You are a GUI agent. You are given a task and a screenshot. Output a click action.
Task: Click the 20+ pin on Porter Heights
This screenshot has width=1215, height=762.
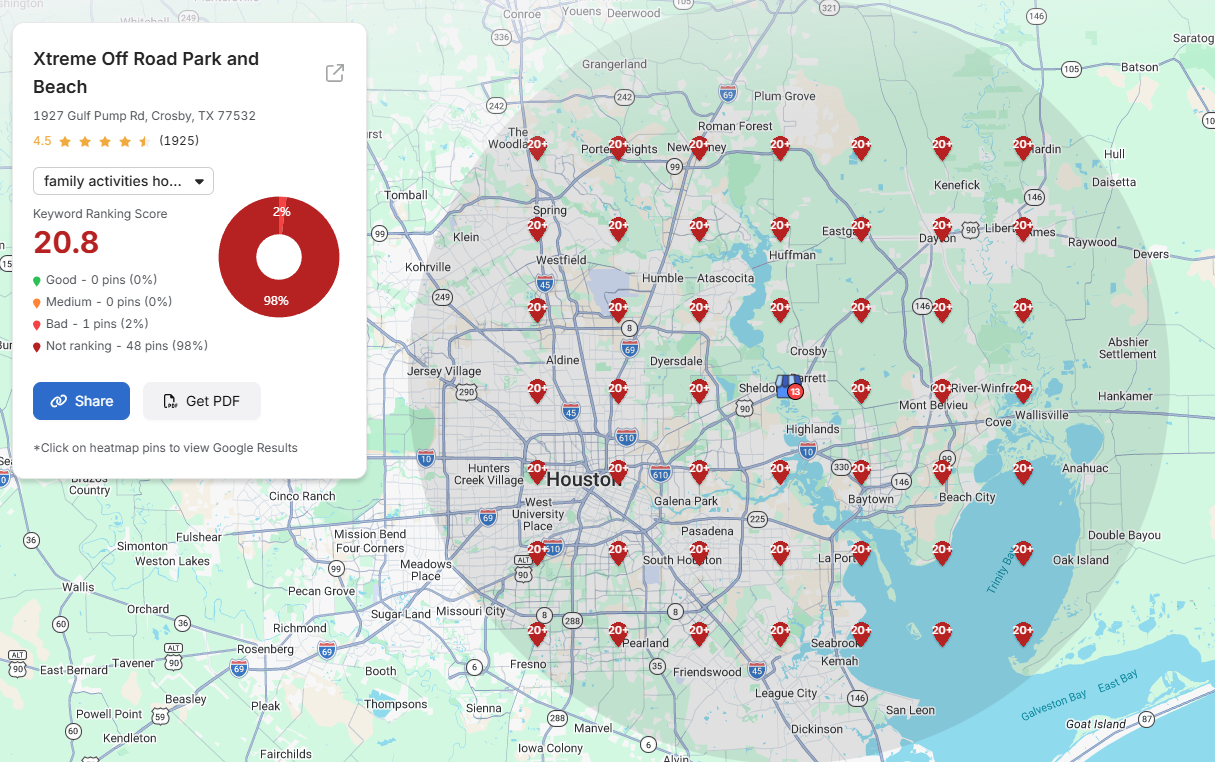point(618,148)
